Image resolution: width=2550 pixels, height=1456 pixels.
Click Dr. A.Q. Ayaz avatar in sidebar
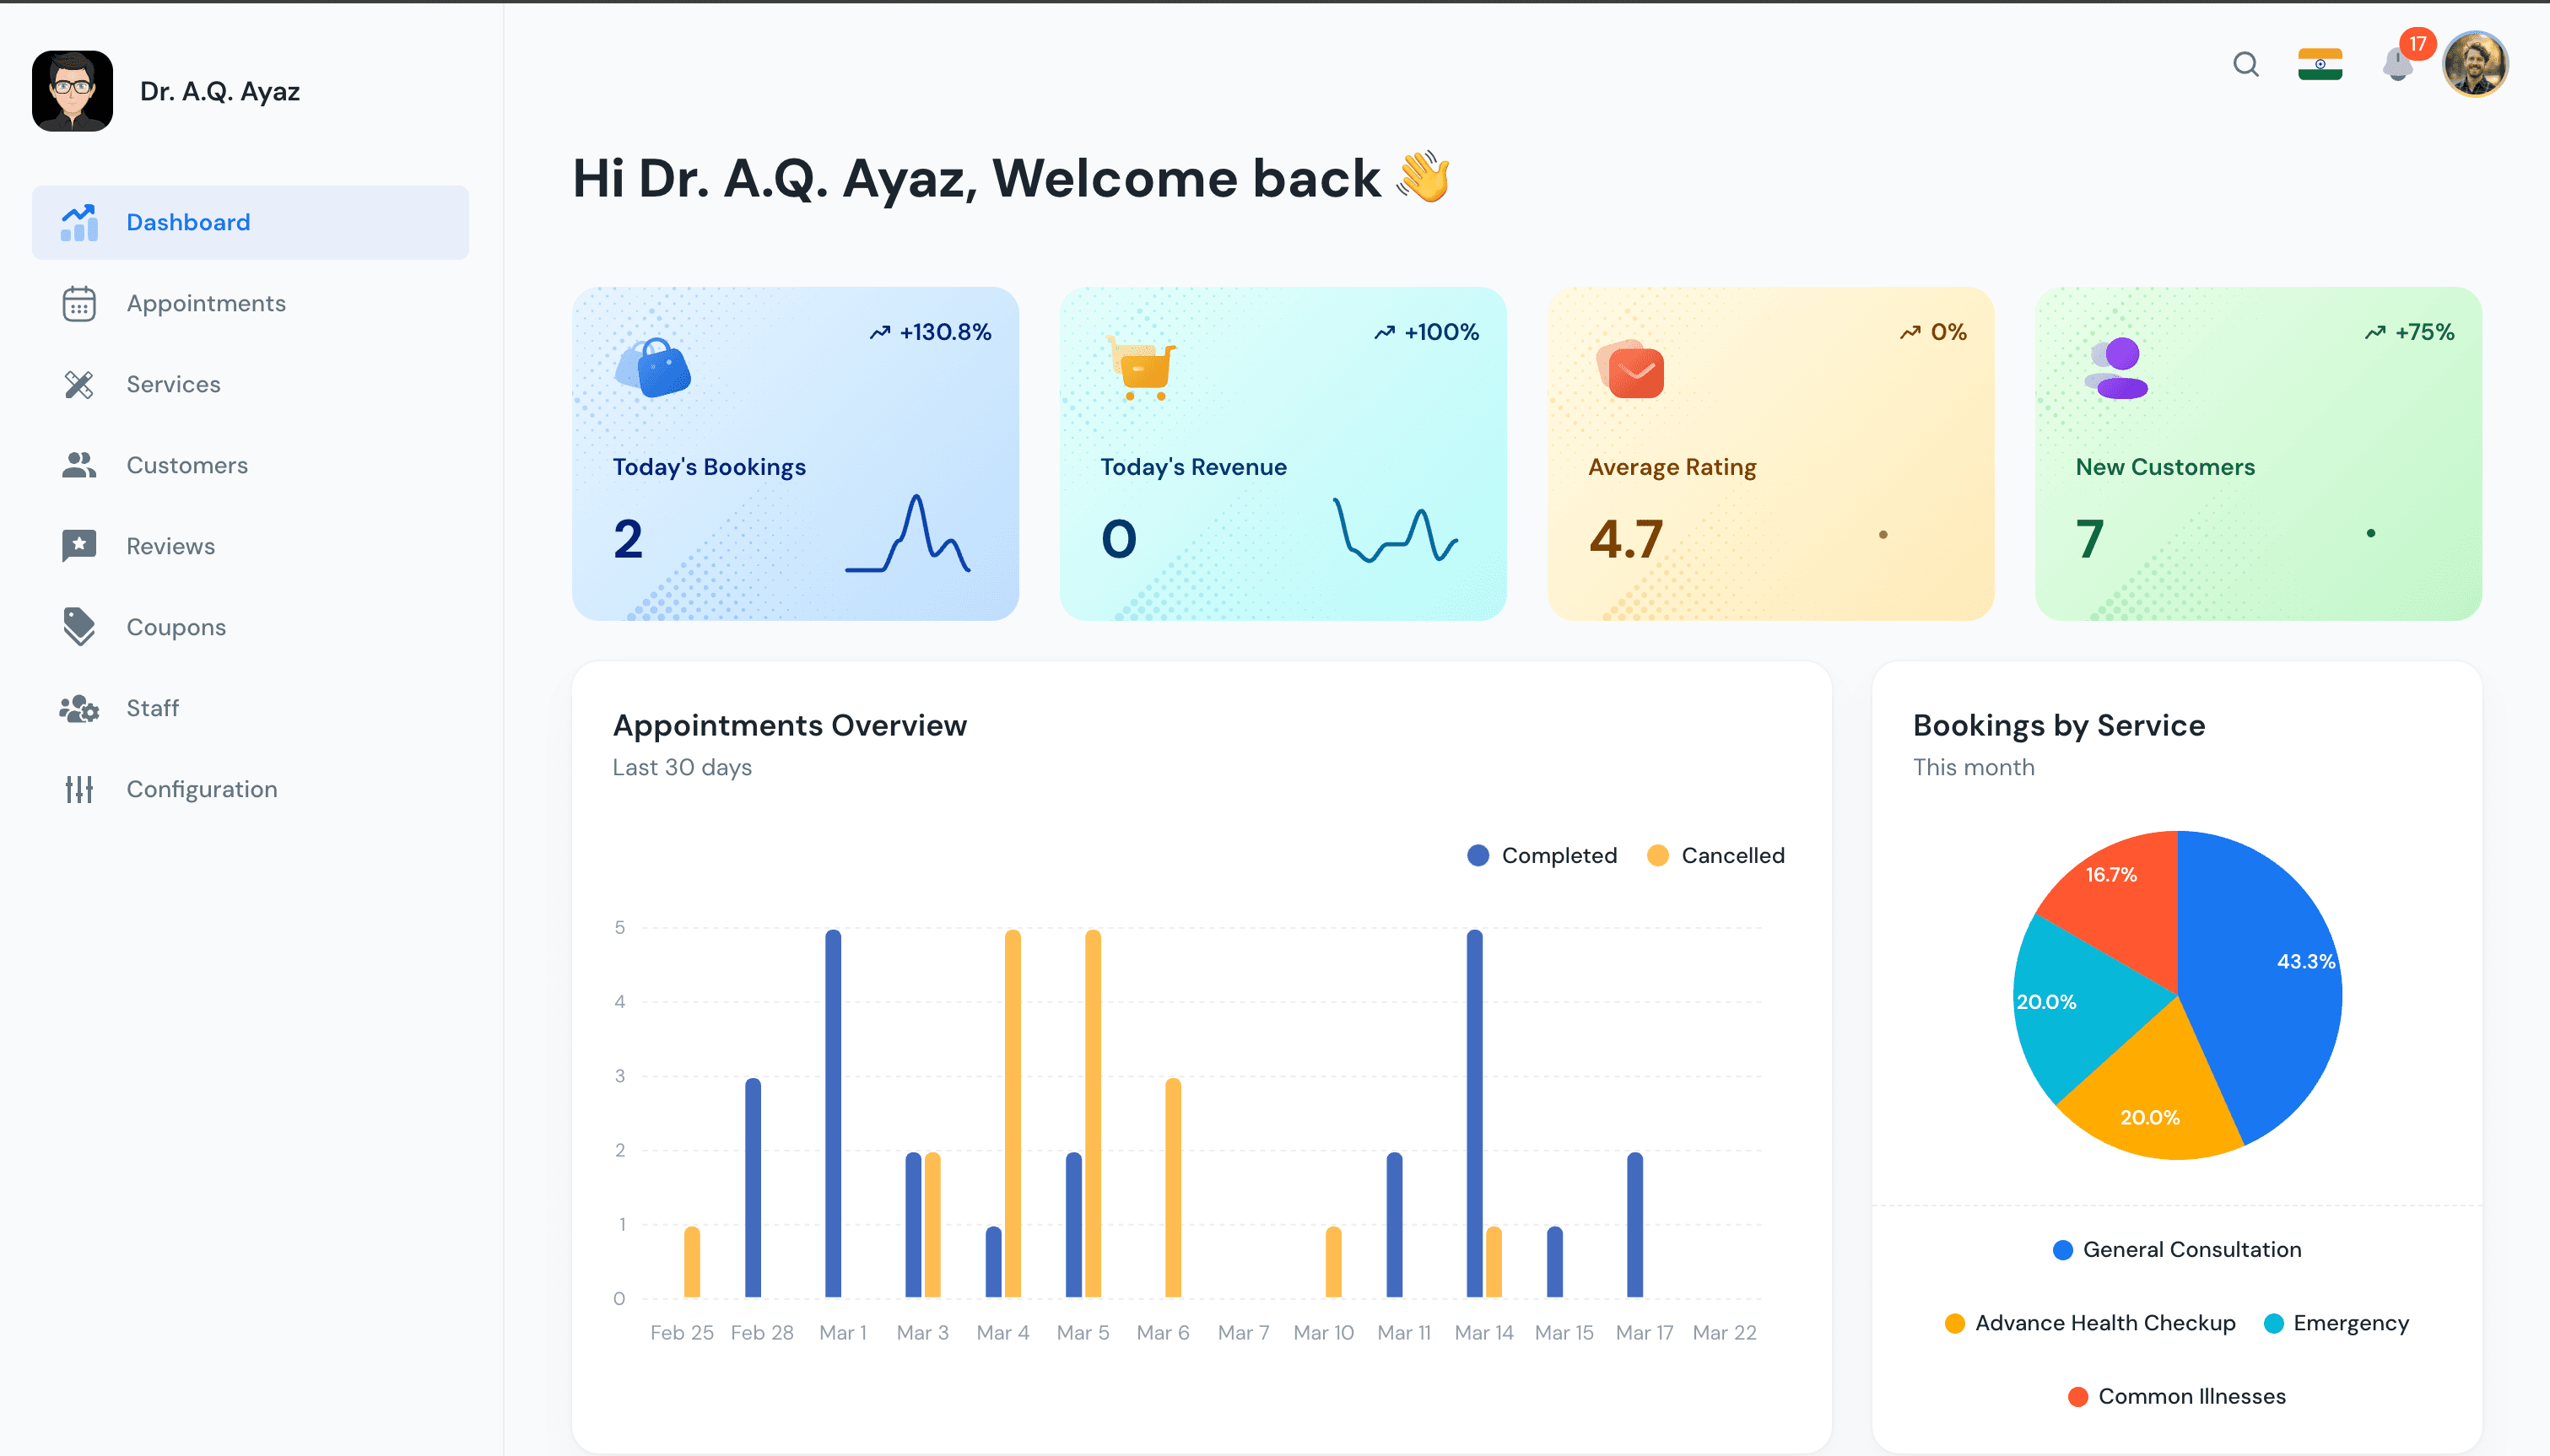(x=73, y=90)
